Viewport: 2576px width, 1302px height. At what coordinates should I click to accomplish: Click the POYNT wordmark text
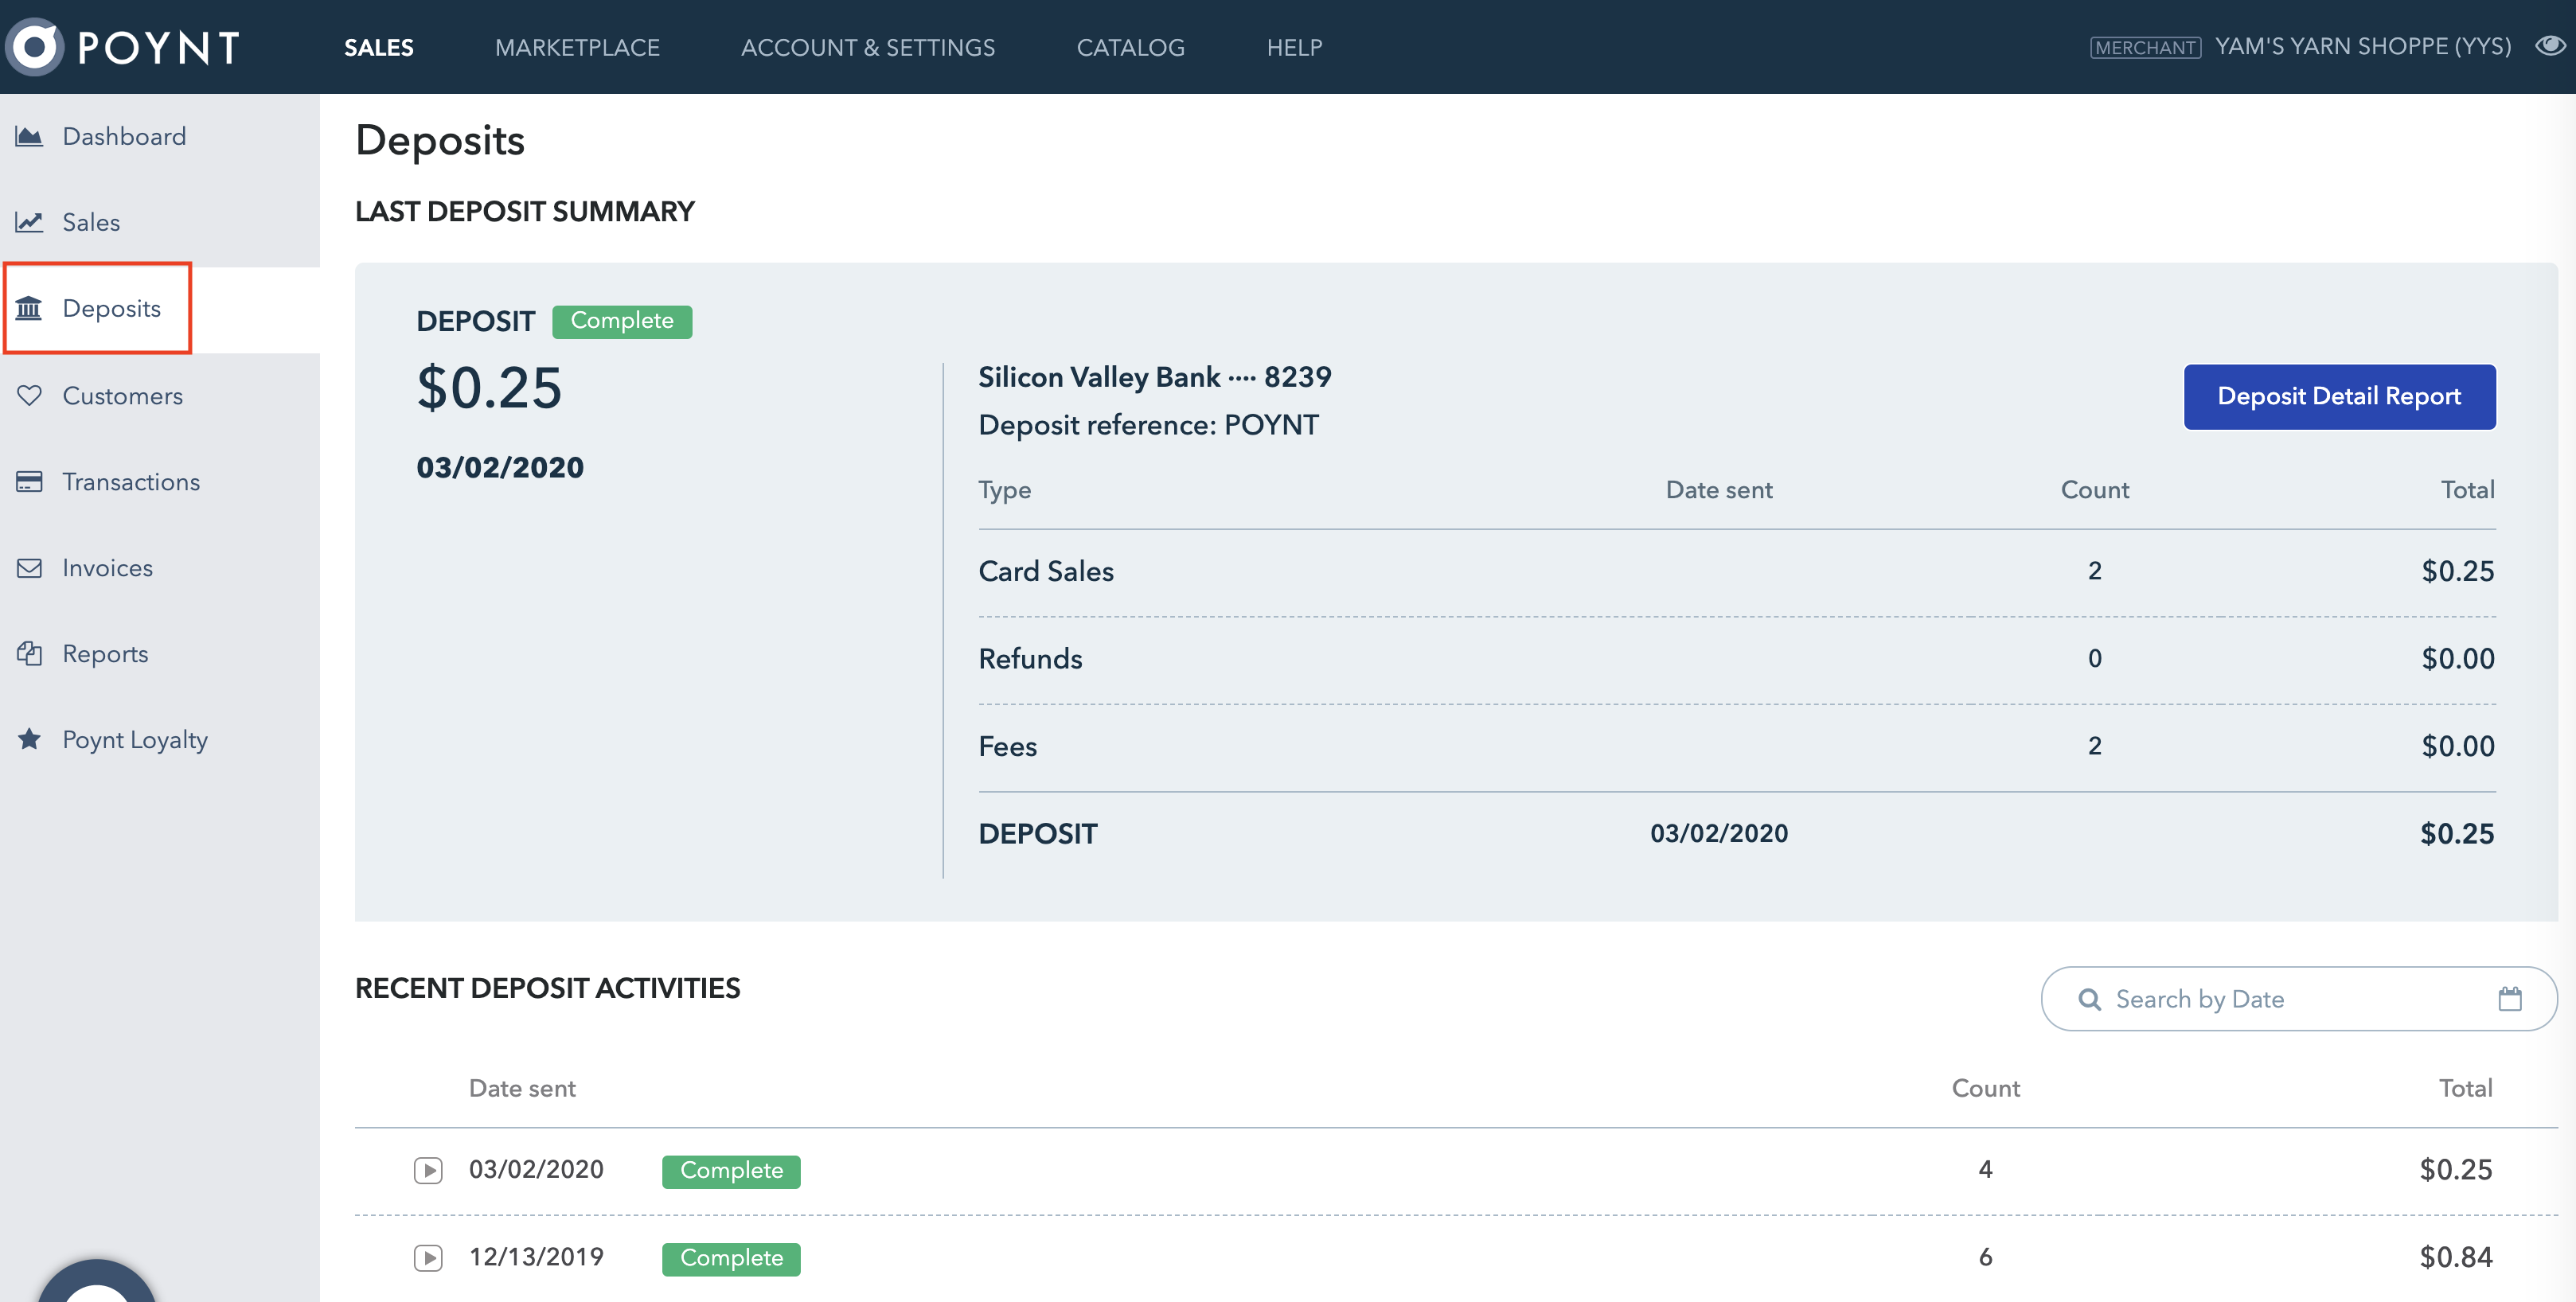158,47
